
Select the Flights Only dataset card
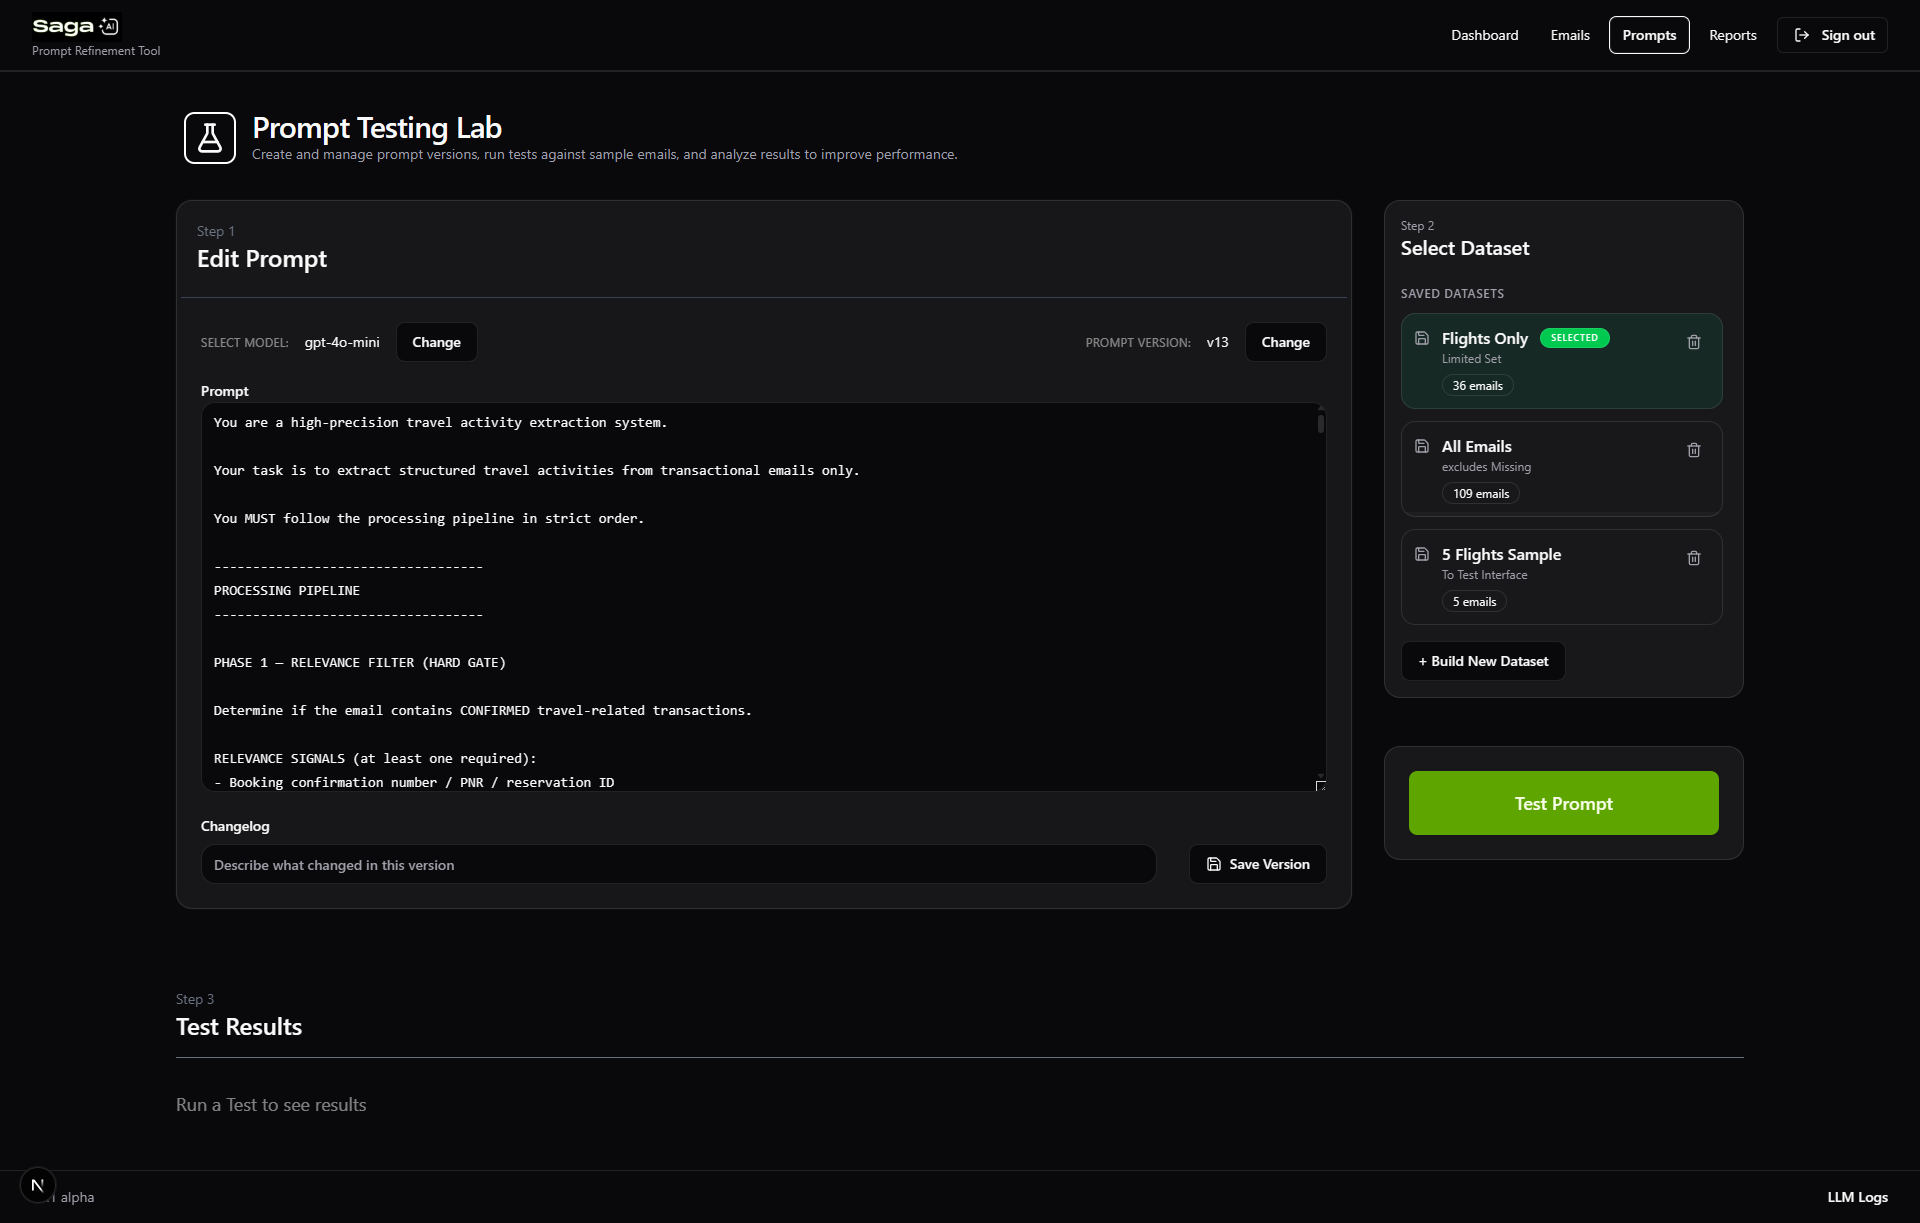(1561, 361)
